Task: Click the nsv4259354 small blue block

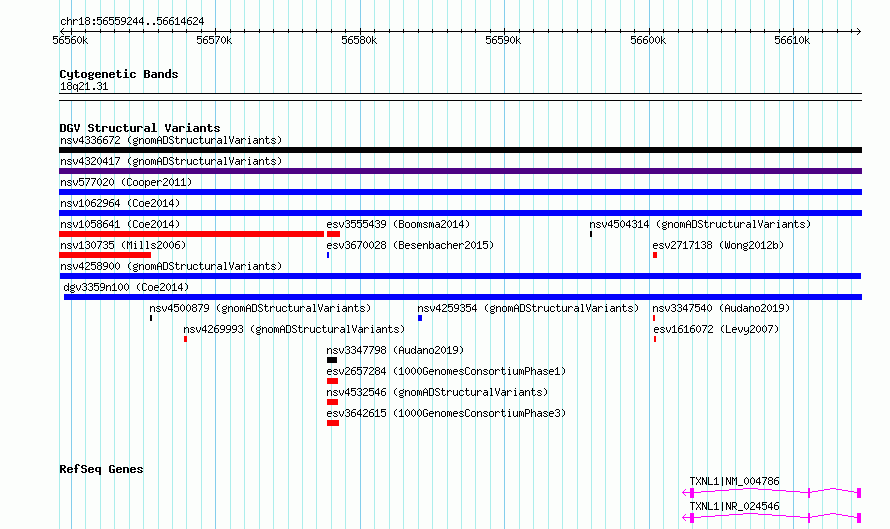Action: (x=420, y=318)
